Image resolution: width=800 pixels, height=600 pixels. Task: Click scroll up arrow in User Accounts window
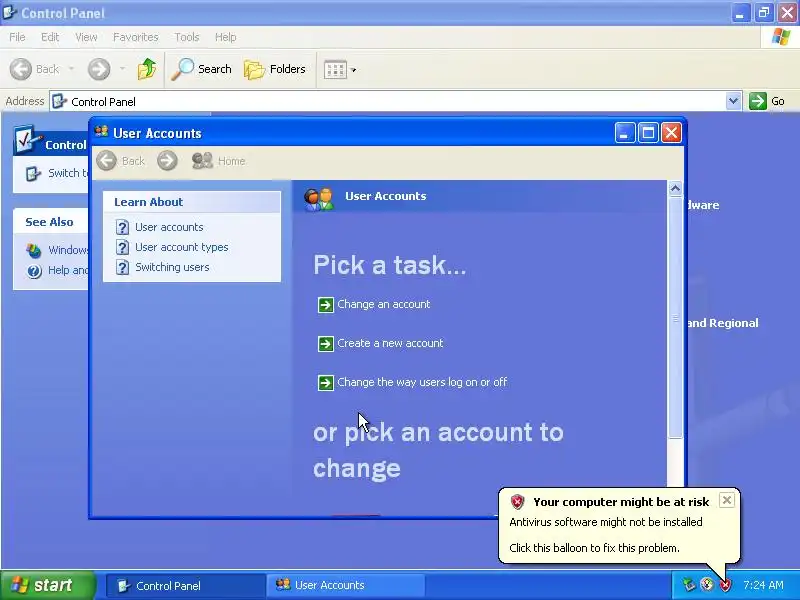click(675, 189)
